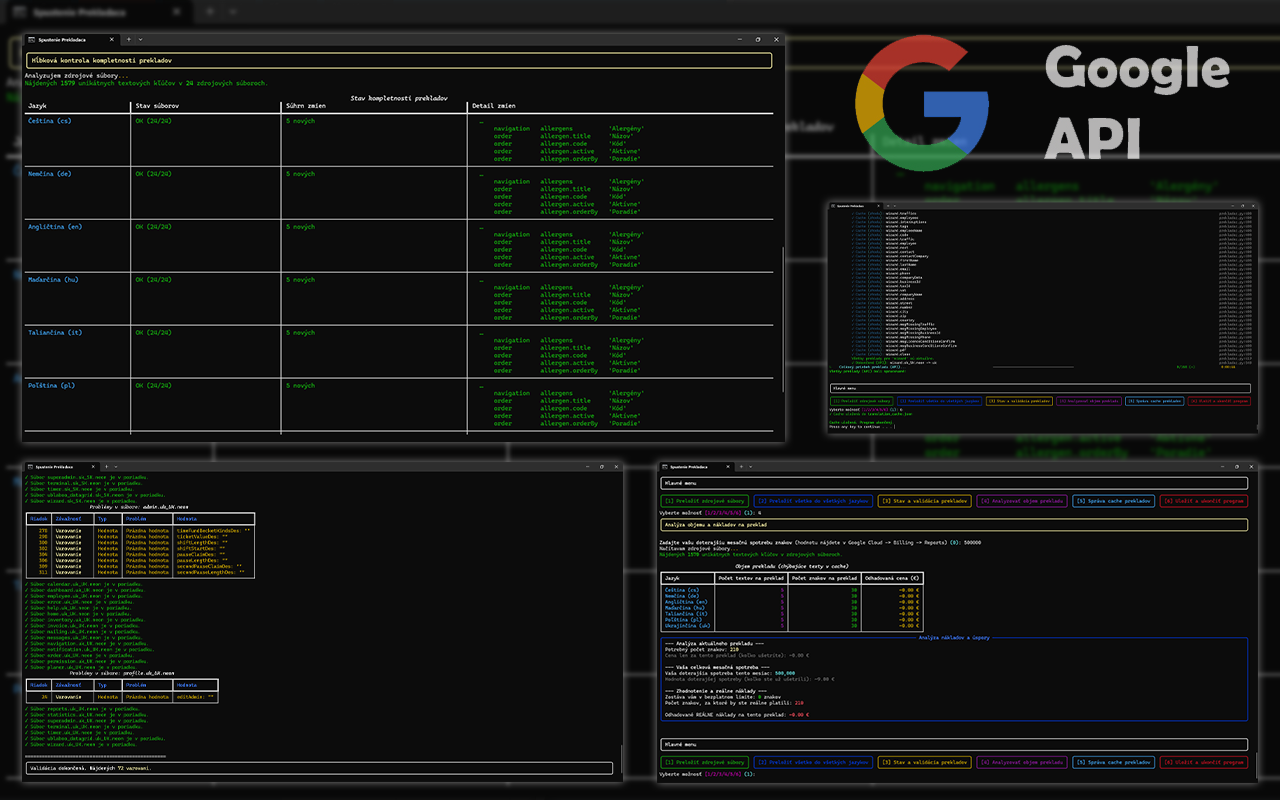This screenshot has height=800, width=1280.
Task: Select 'Nemčina (de)' in the completeness check table
Action: click(50, 174)
